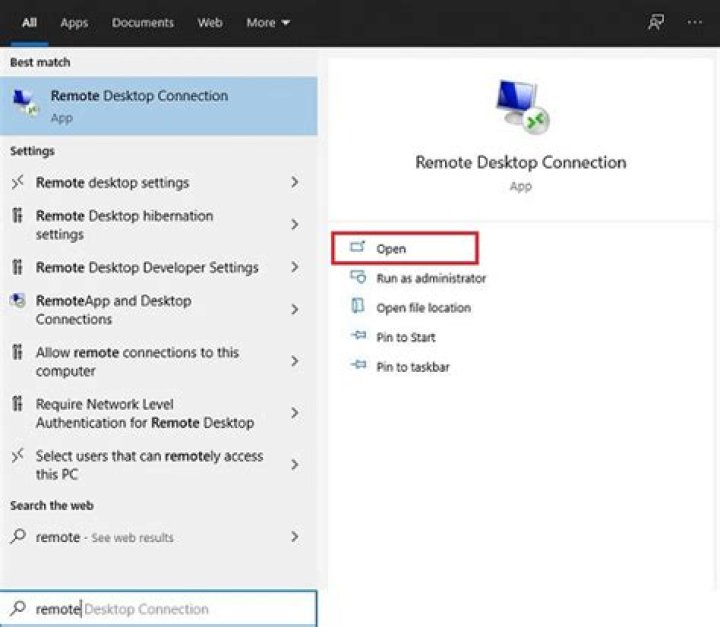Click the magnifier icon next to remote web result
Viewport: 720px width, 627px height.
tap(18, 536)
